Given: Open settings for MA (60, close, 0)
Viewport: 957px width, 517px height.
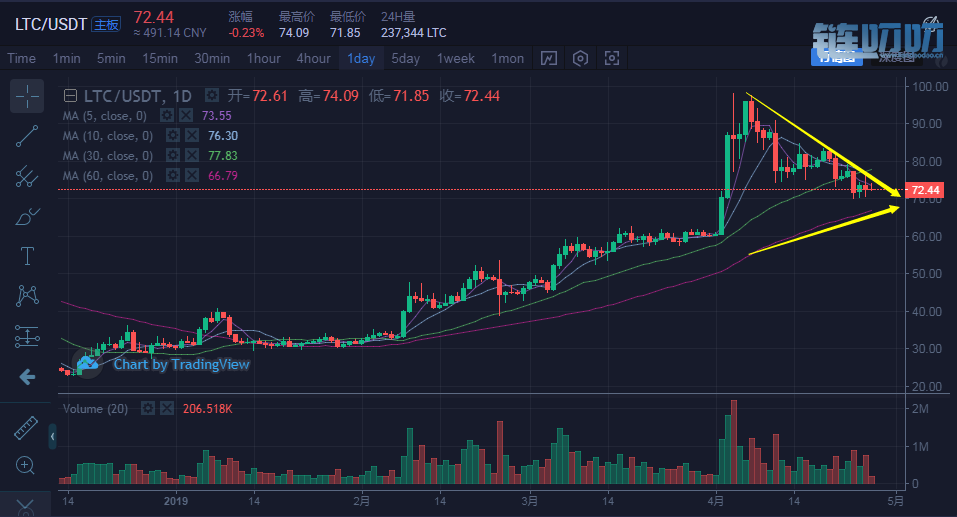Looking at the screenshot, I should tap(173, 176).
